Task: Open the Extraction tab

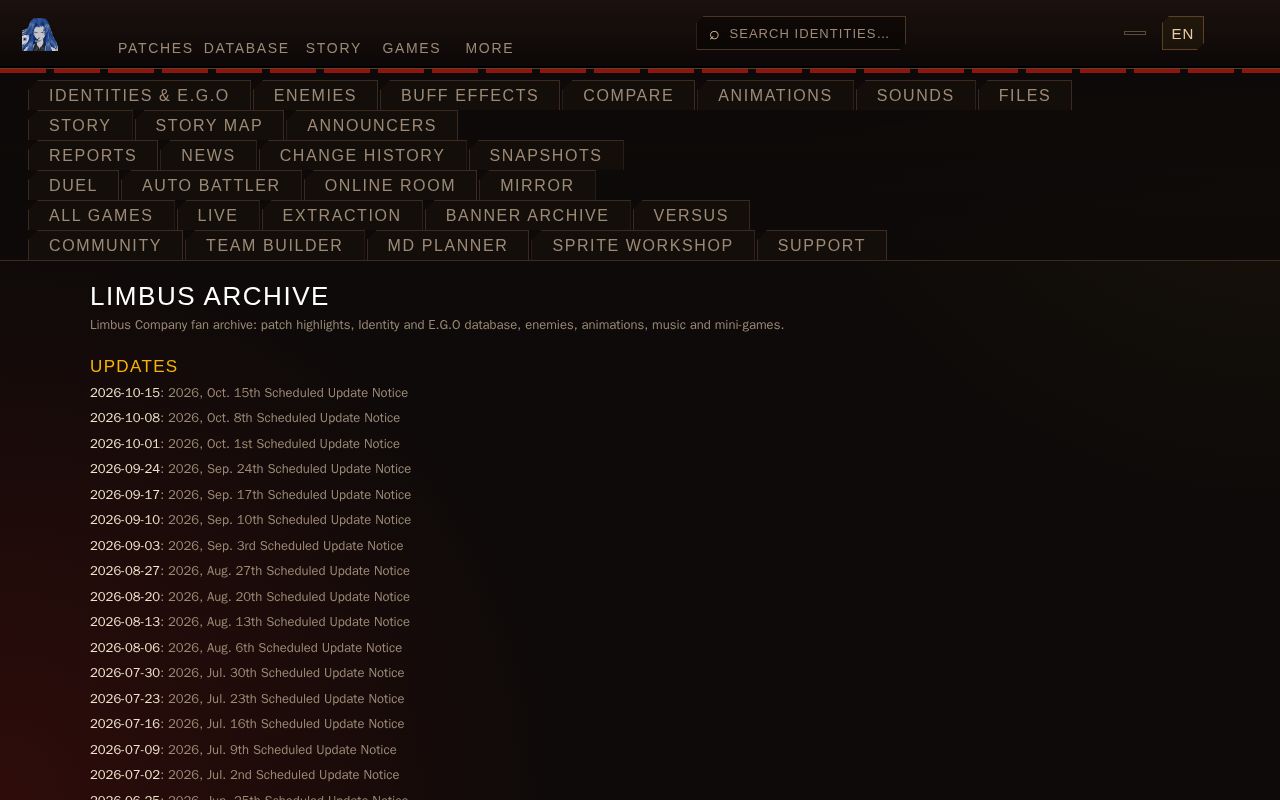Action: (x=341, y=215)
